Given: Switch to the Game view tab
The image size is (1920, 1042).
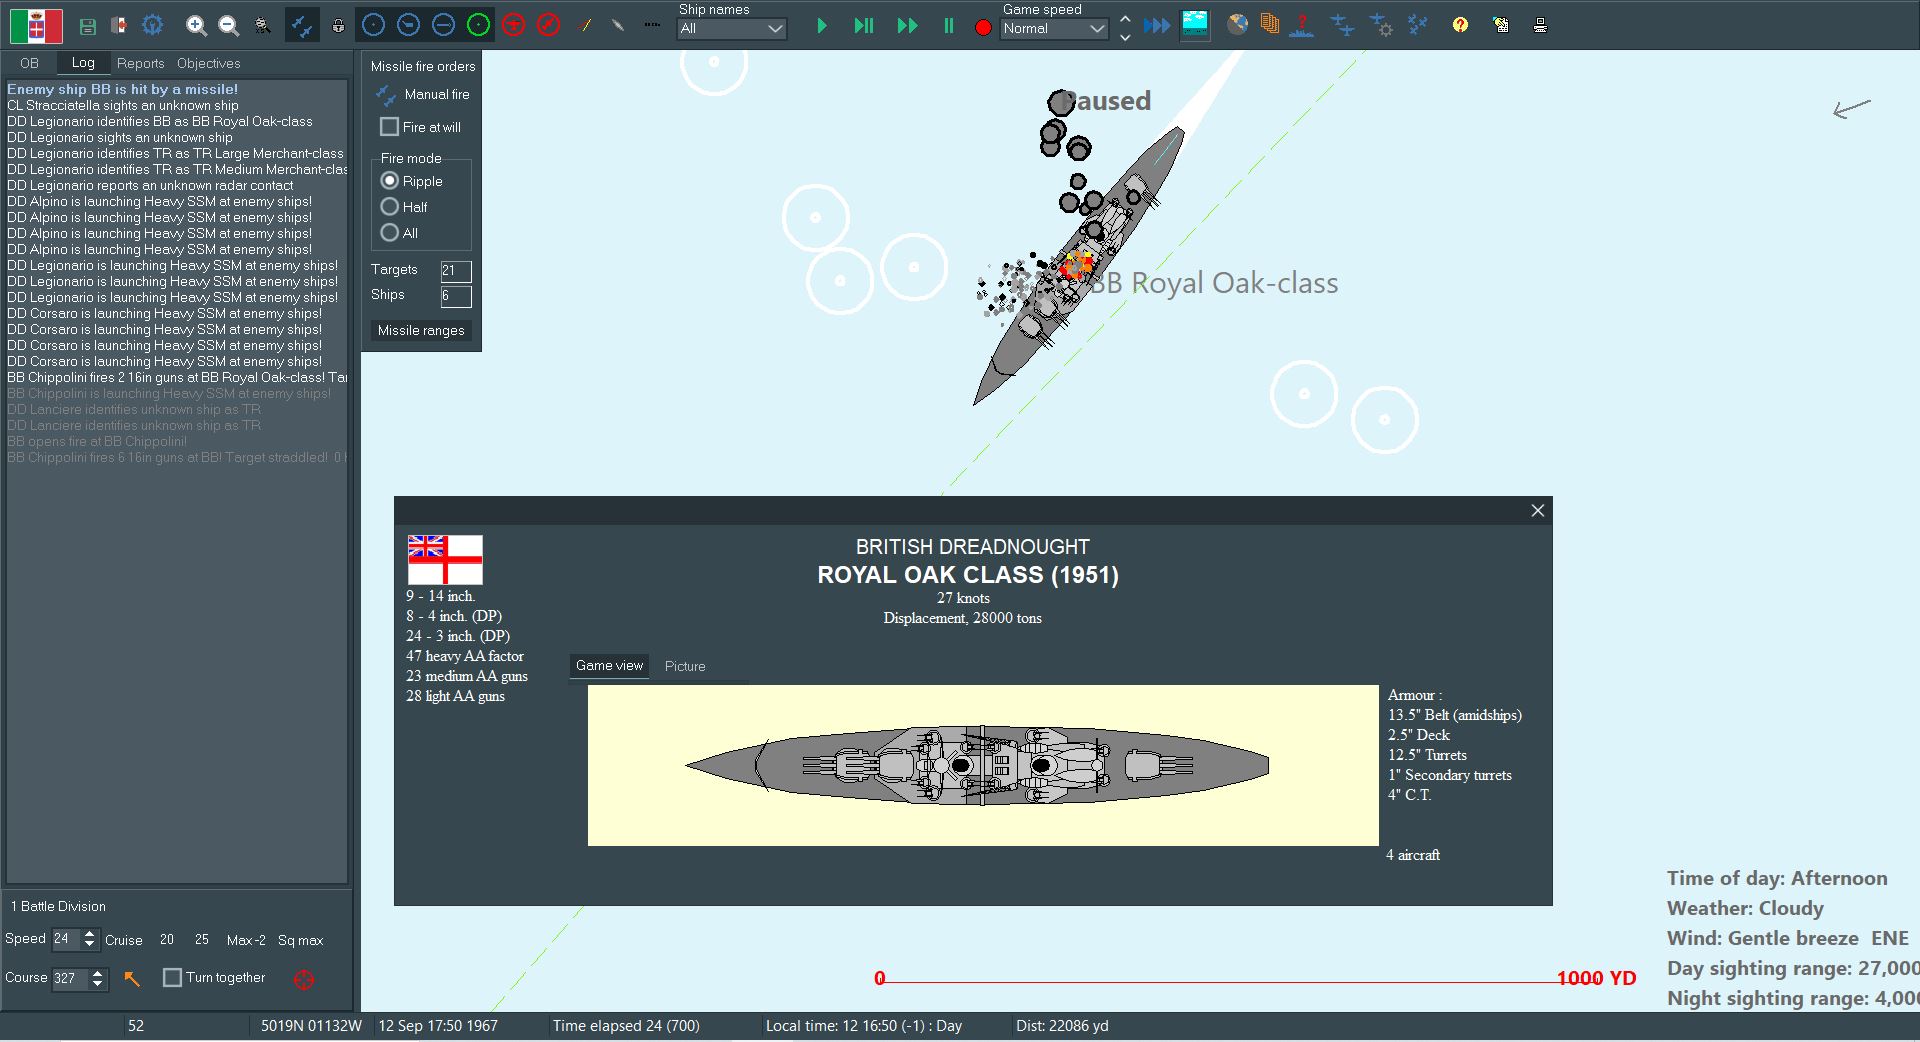Looking at the screenshot, I should pos(609,666).
